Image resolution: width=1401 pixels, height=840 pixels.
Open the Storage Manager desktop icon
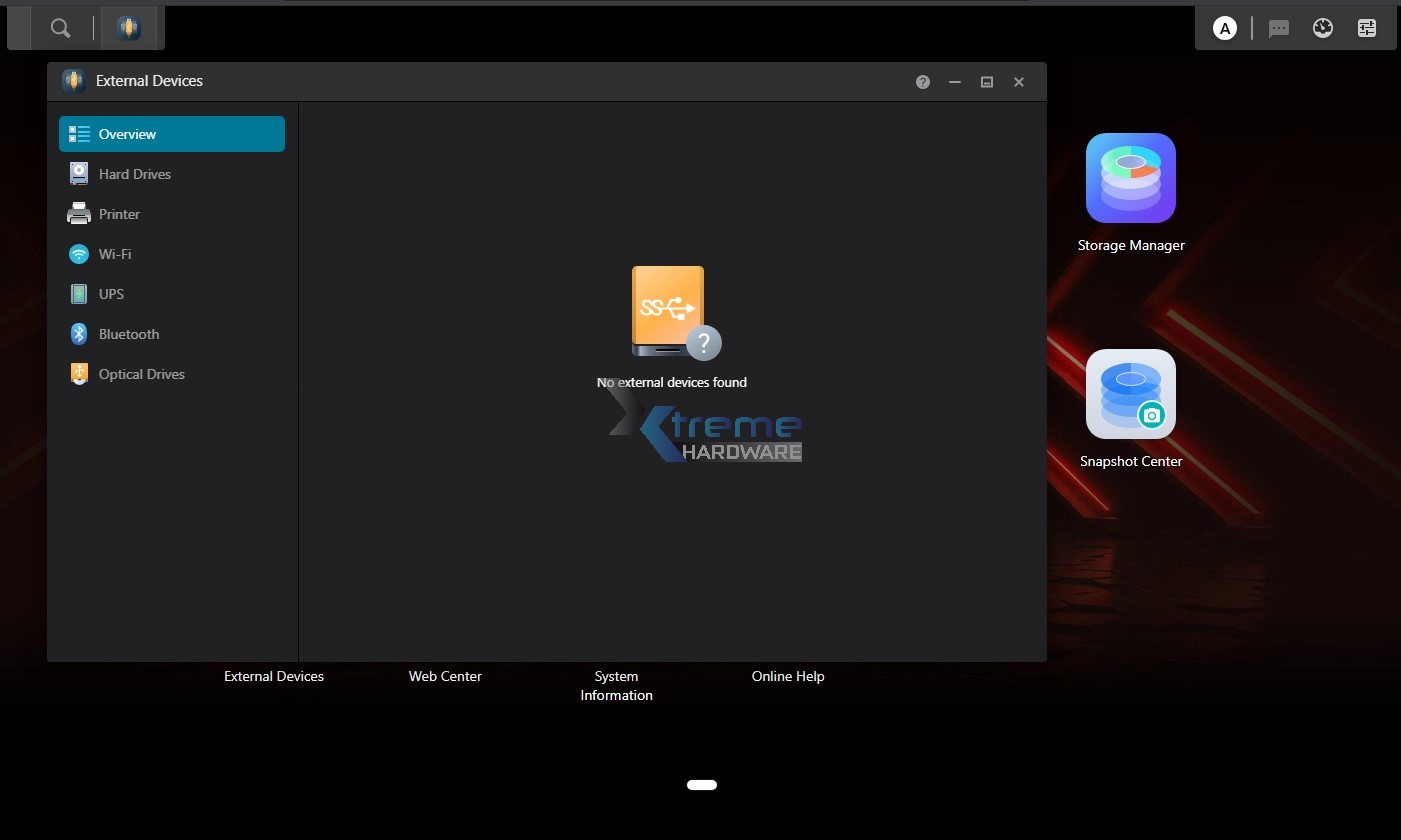click(1130, 179)
